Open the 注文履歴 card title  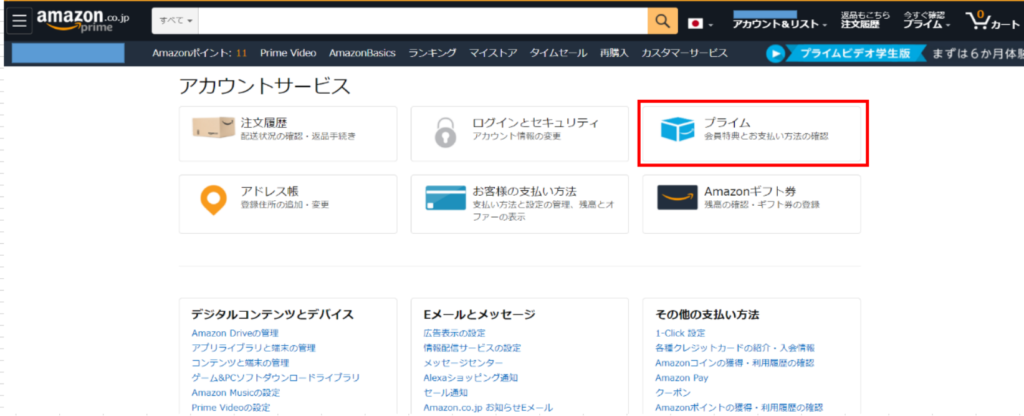tap(264, 123)
